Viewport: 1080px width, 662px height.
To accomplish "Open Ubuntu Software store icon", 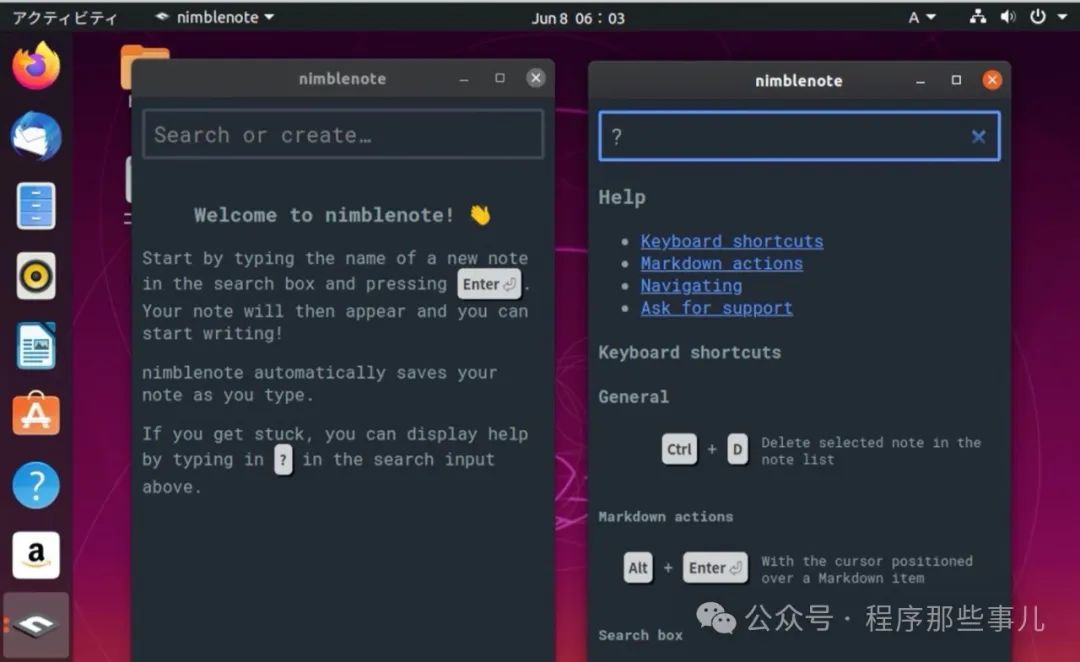I will click(x=36, y=415).
